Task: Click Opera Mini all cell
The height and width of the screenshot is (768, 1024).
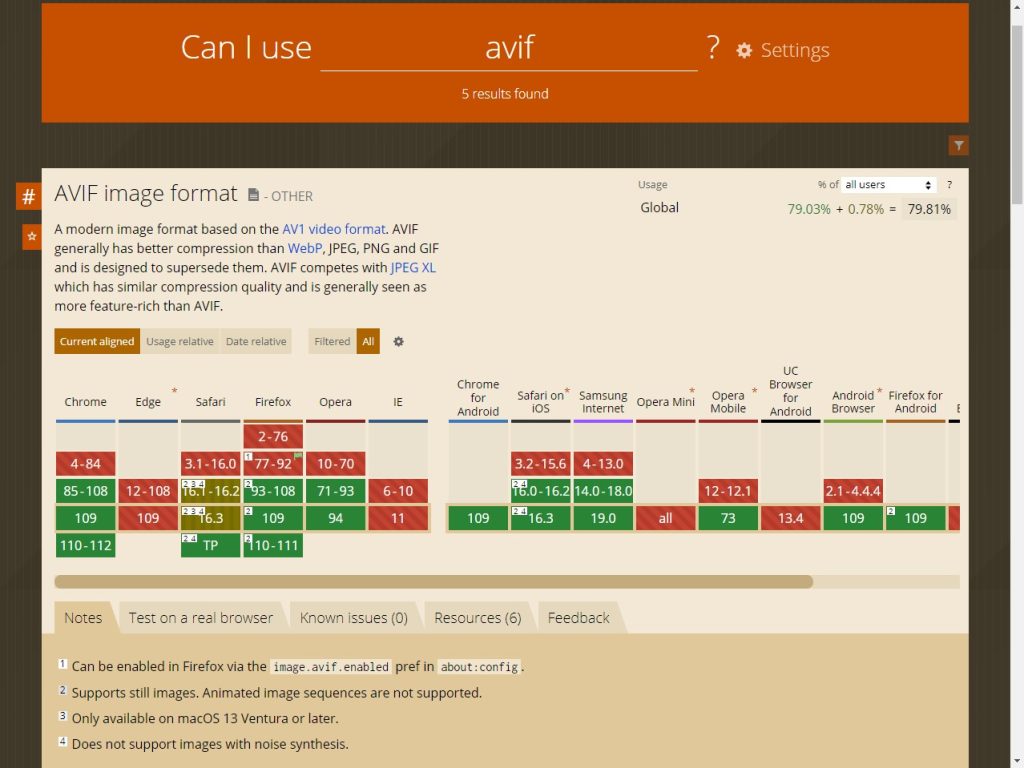Action: (665, 519)
